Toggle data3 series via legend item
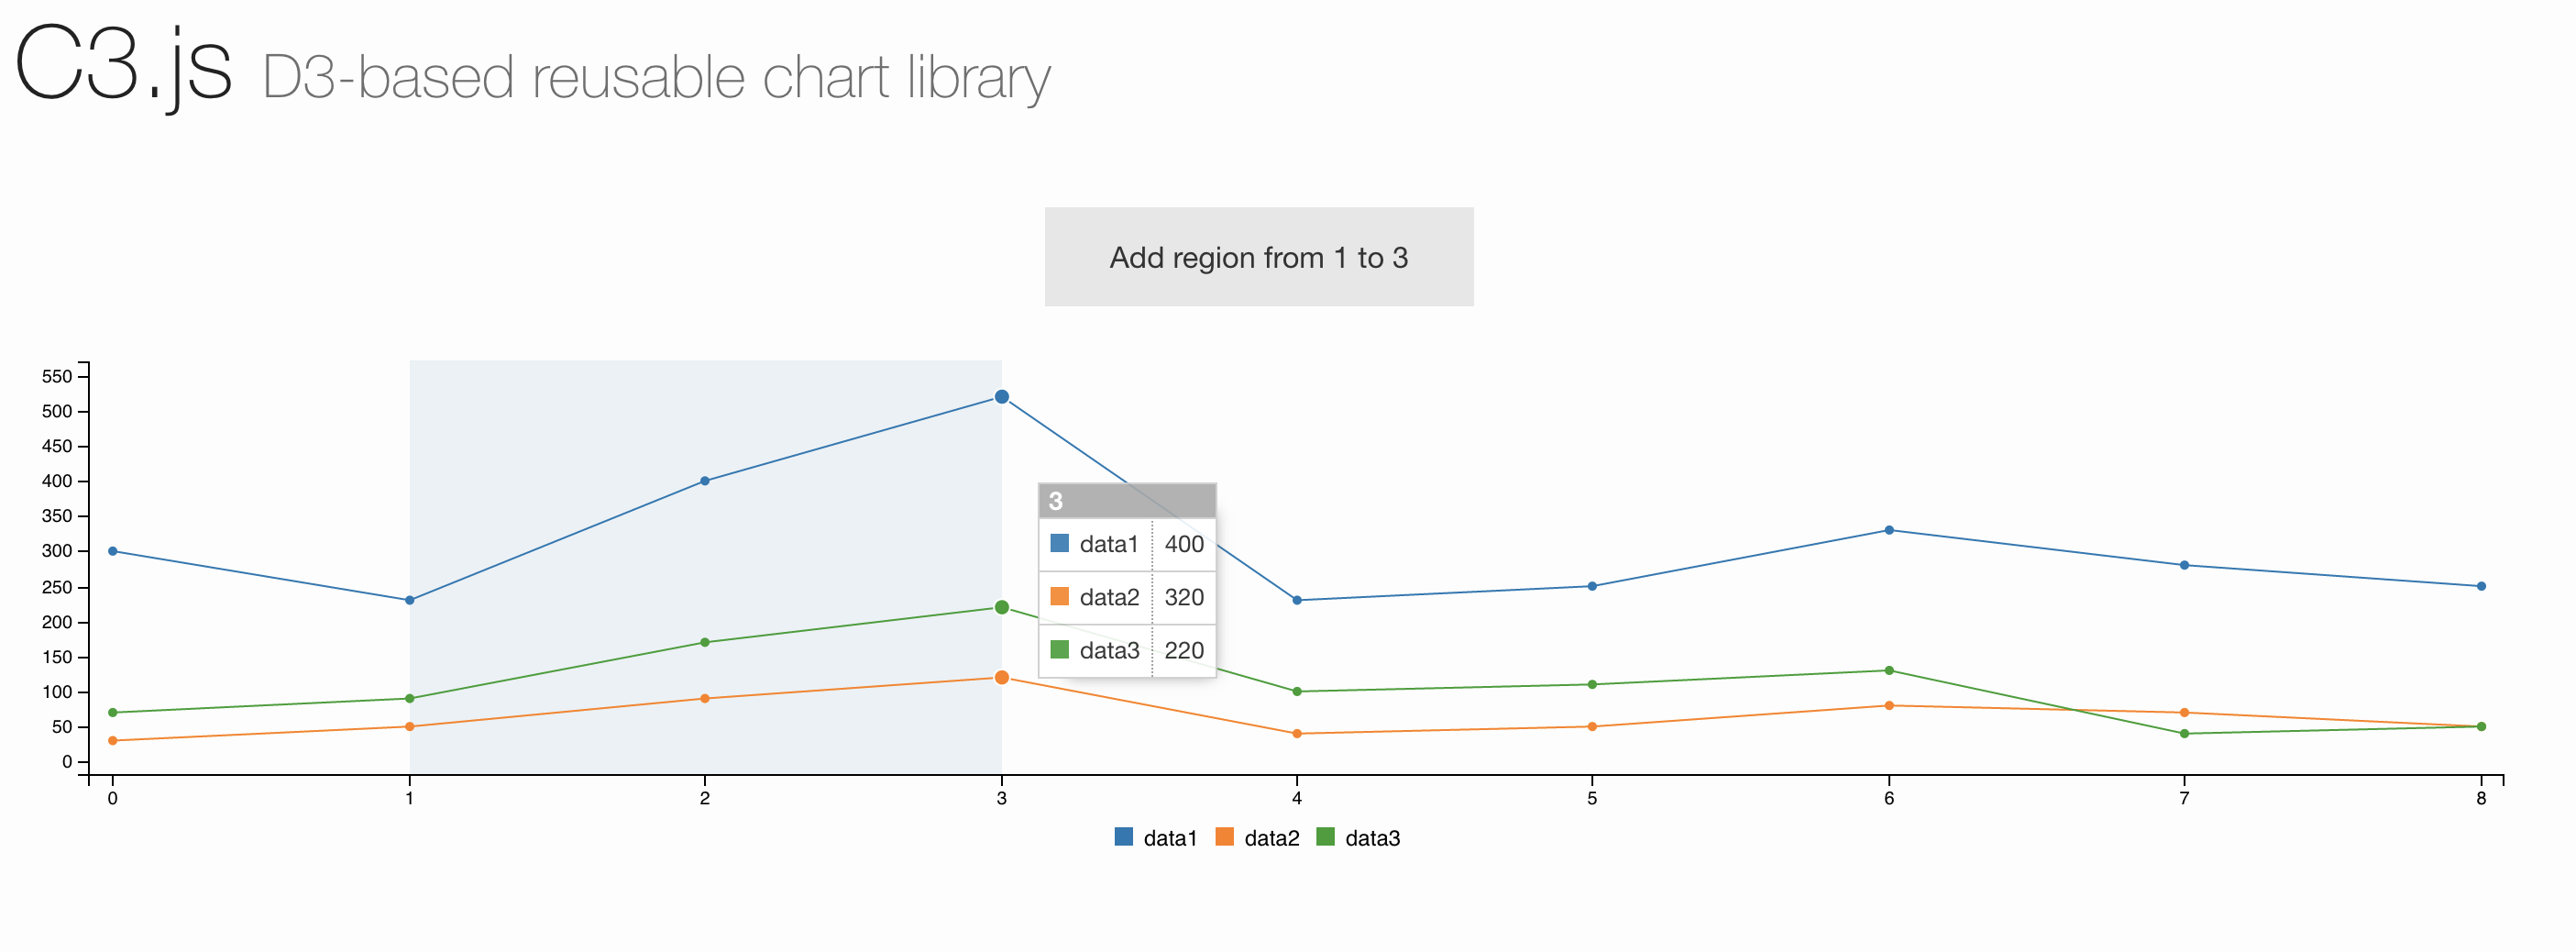The width and height of the screenshot is (2576, 952). [x=1358, y=838]
